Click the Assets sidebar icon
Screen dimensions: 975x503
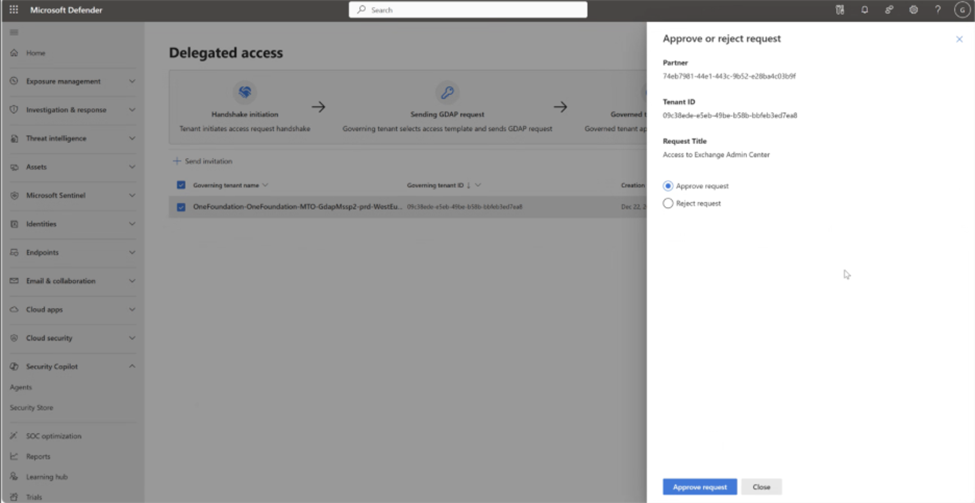pyautogui.click(x=14, y=167)
